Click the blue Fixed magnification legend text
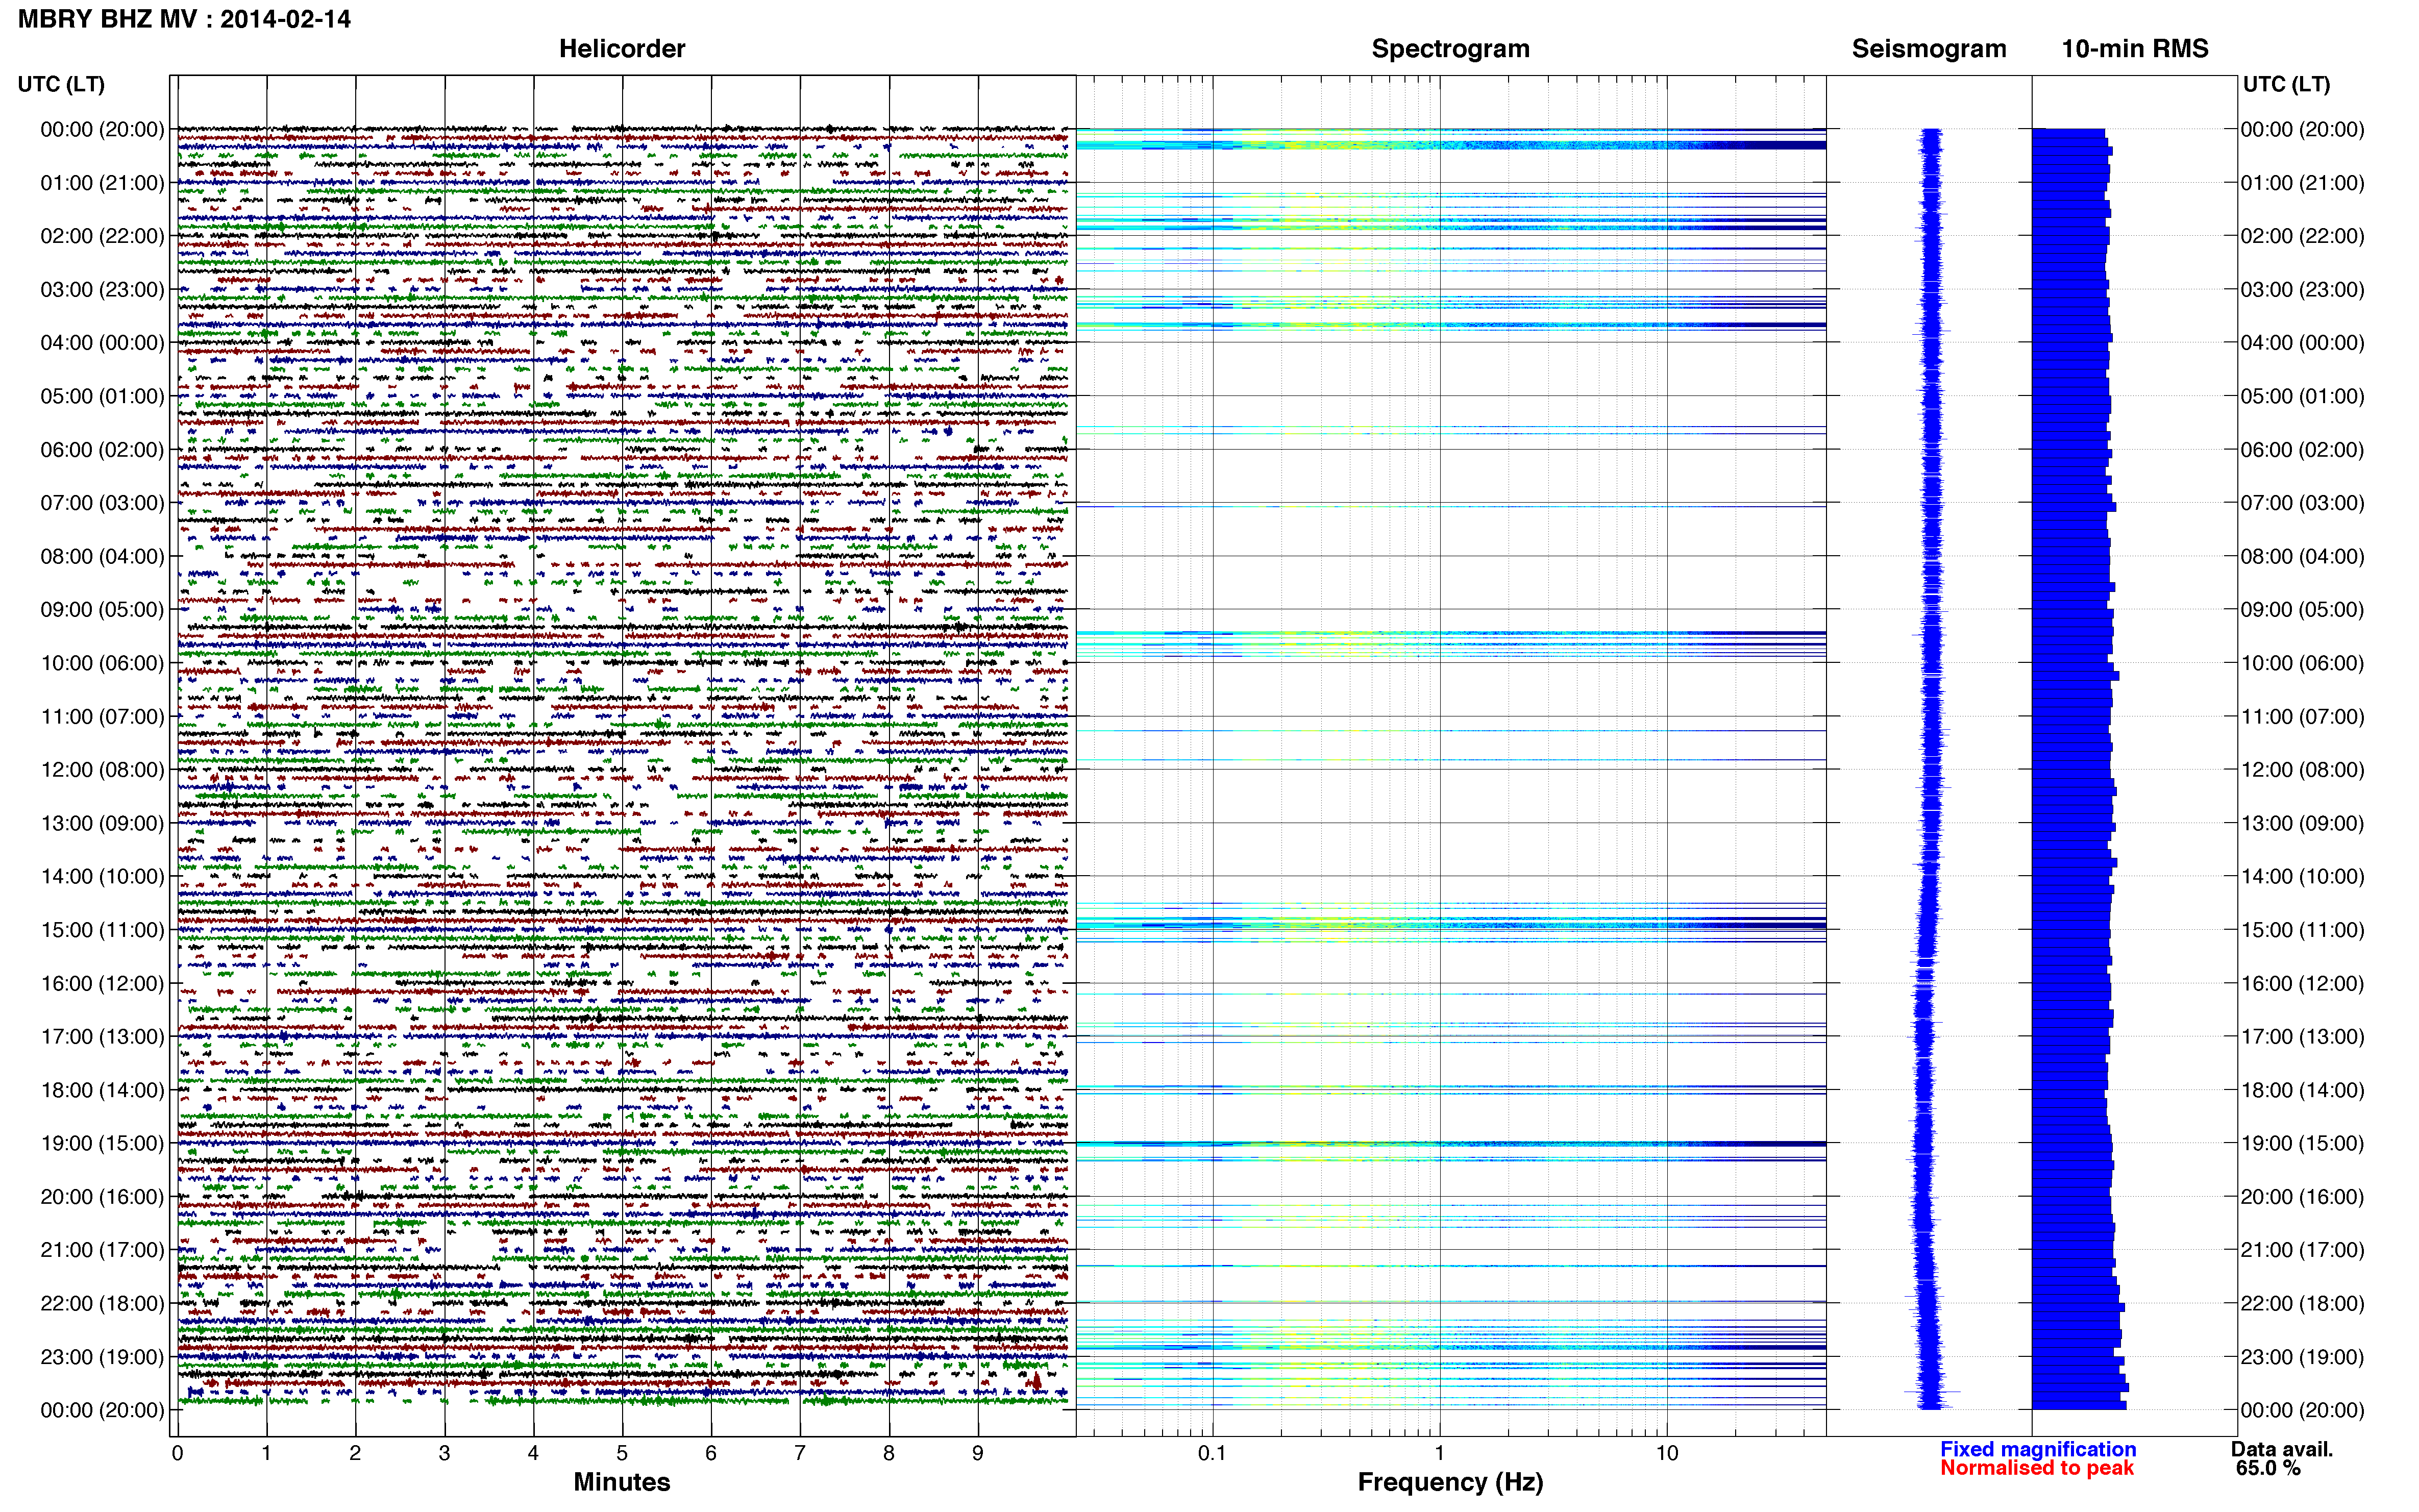The height and width of the screenshot is (1512, 2419). click(x=2038, y=1449)
